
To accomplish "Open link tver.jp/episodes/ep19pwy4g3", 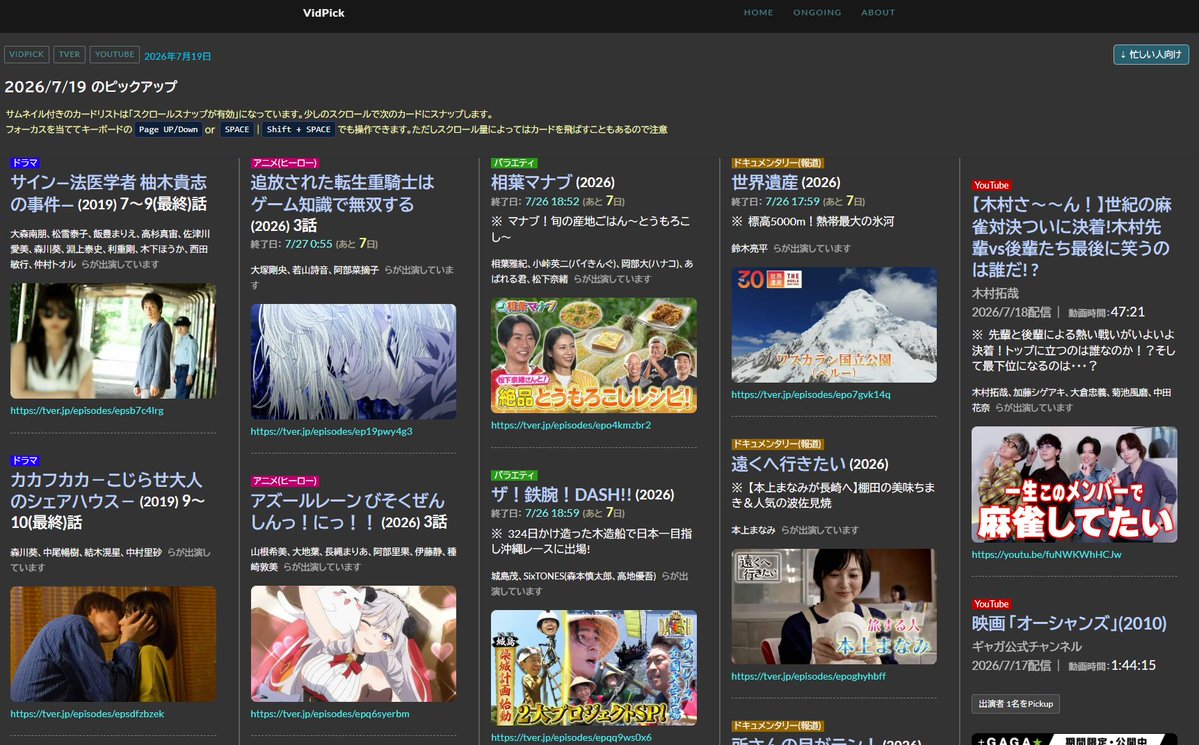I will click(331, 431).
